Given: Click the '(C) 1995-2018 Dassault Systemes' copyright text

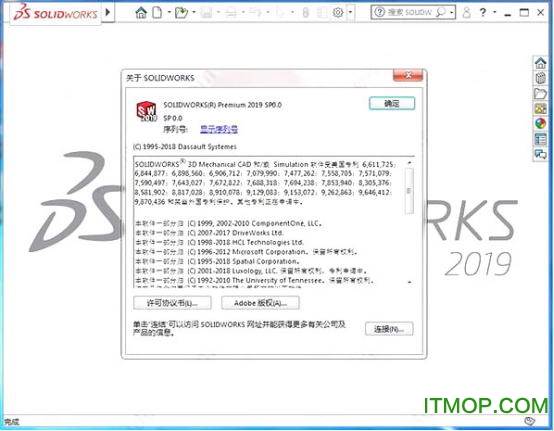Looking at the screenshot, I should point(184,147).
